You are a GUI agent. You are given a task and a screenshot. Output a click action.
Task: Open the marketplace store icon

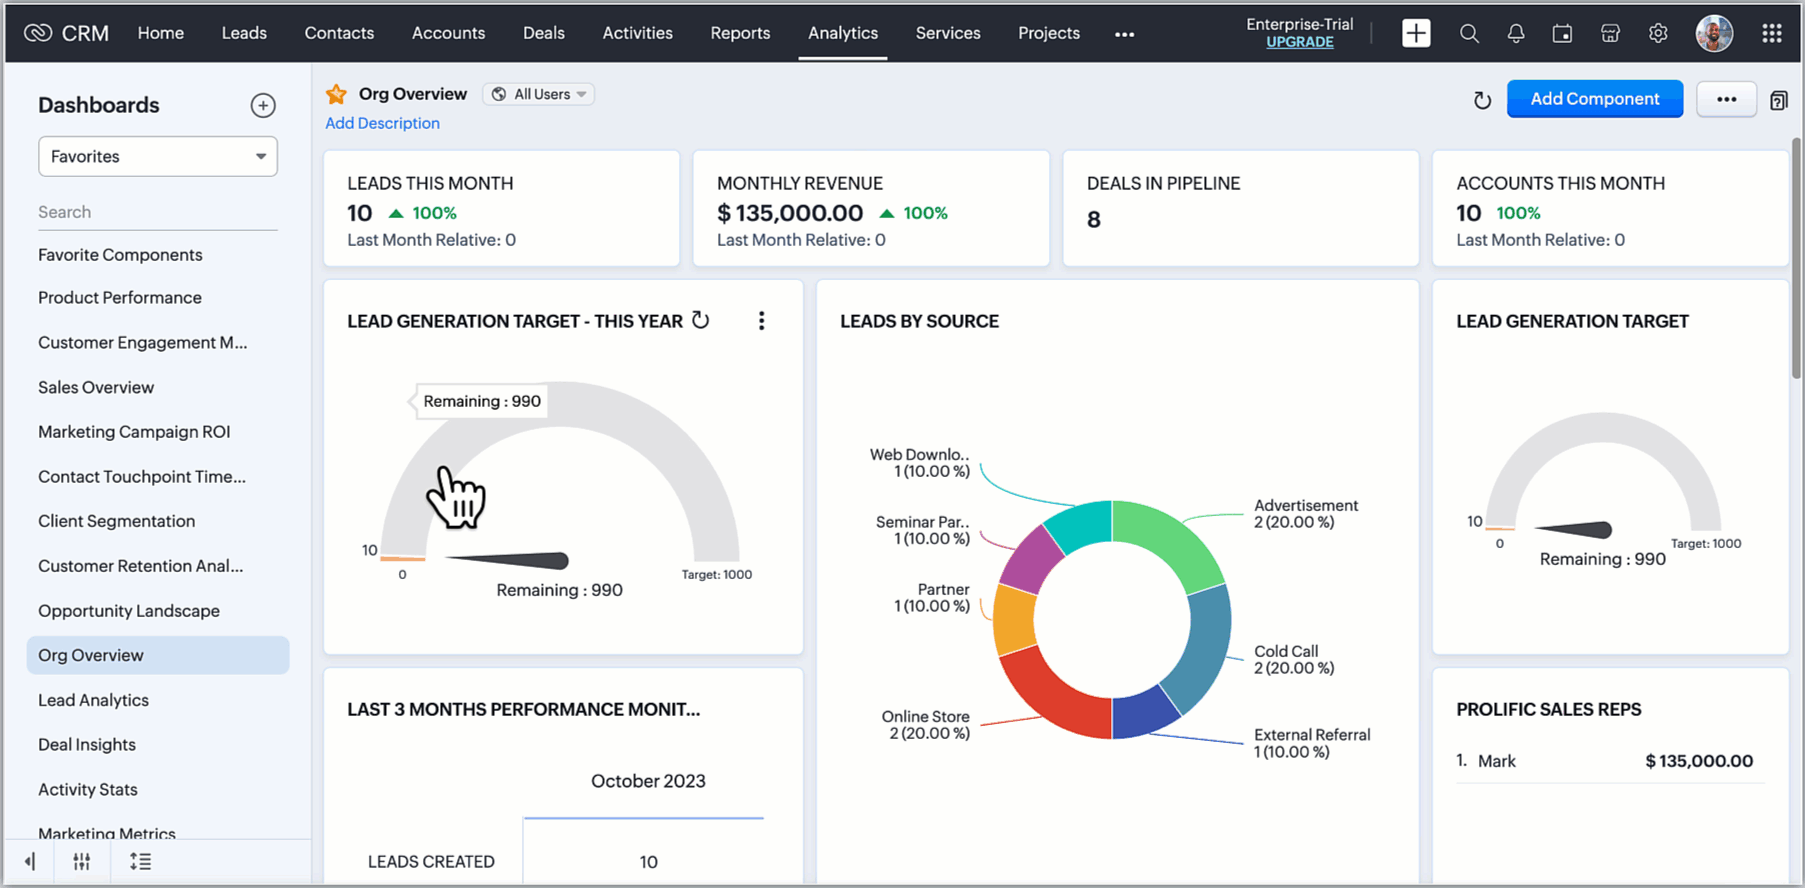click(1610, 33)
